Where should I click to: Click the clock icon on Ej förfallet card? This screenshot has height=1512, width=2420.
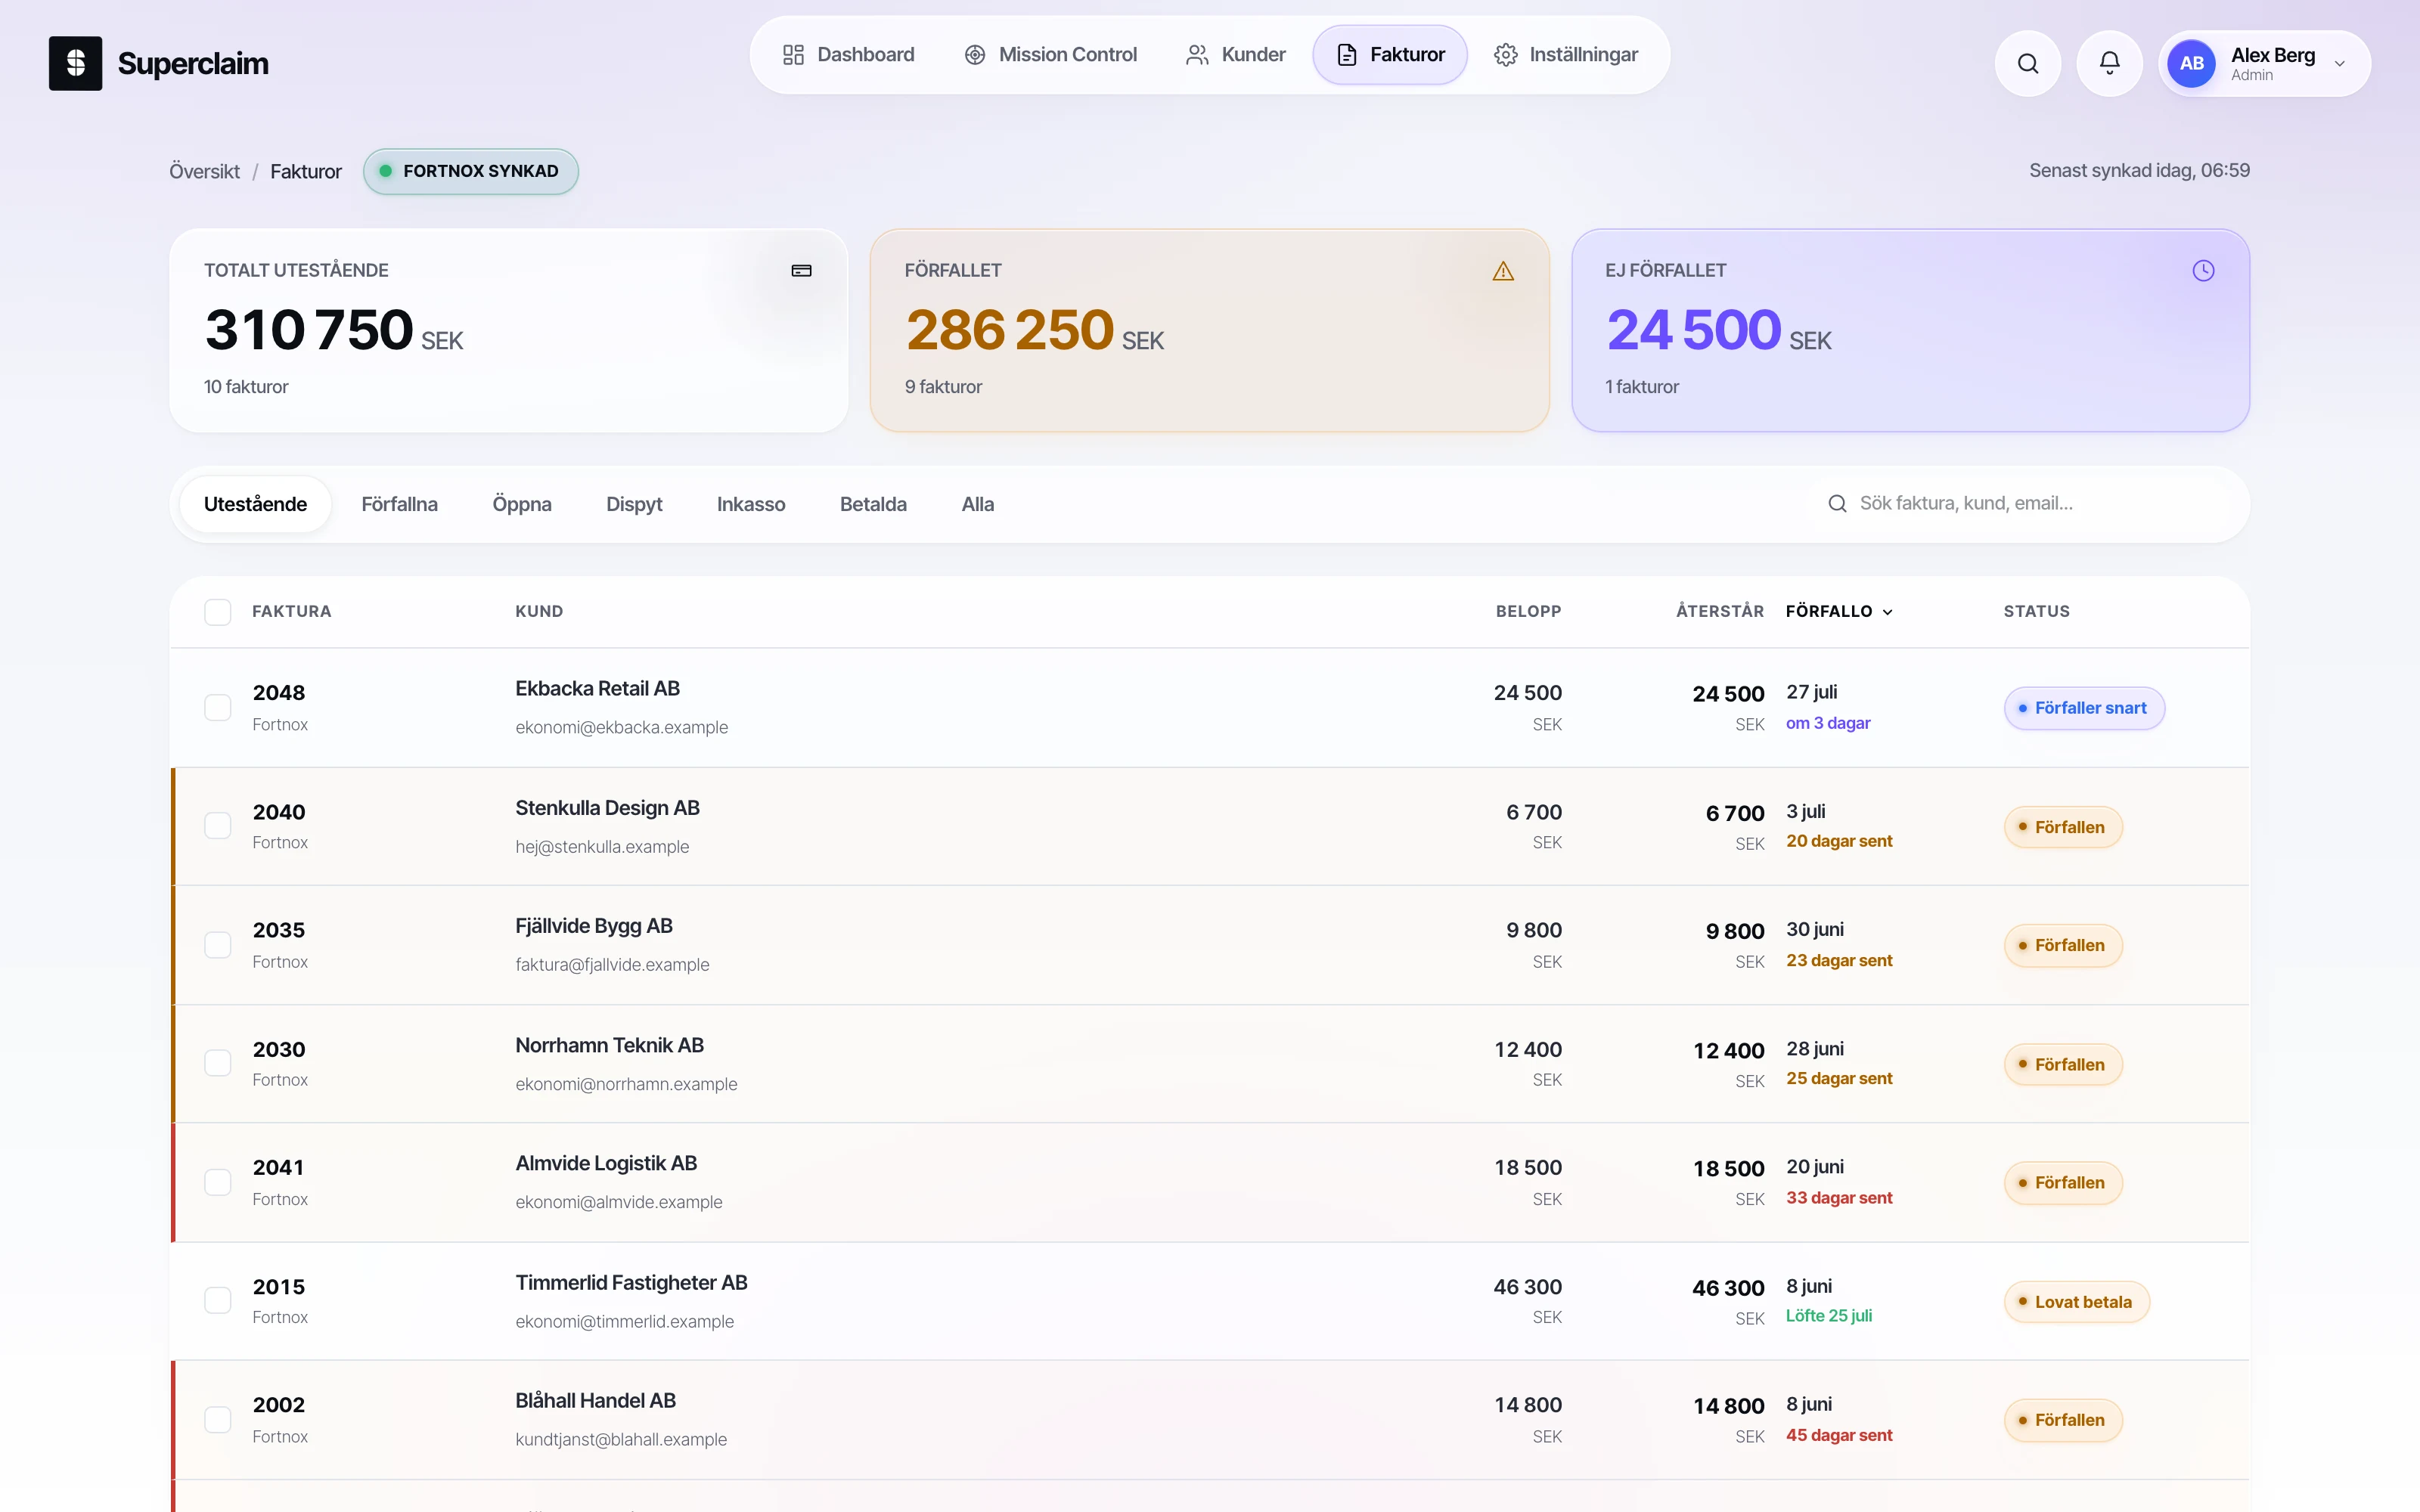(2203, 271)
